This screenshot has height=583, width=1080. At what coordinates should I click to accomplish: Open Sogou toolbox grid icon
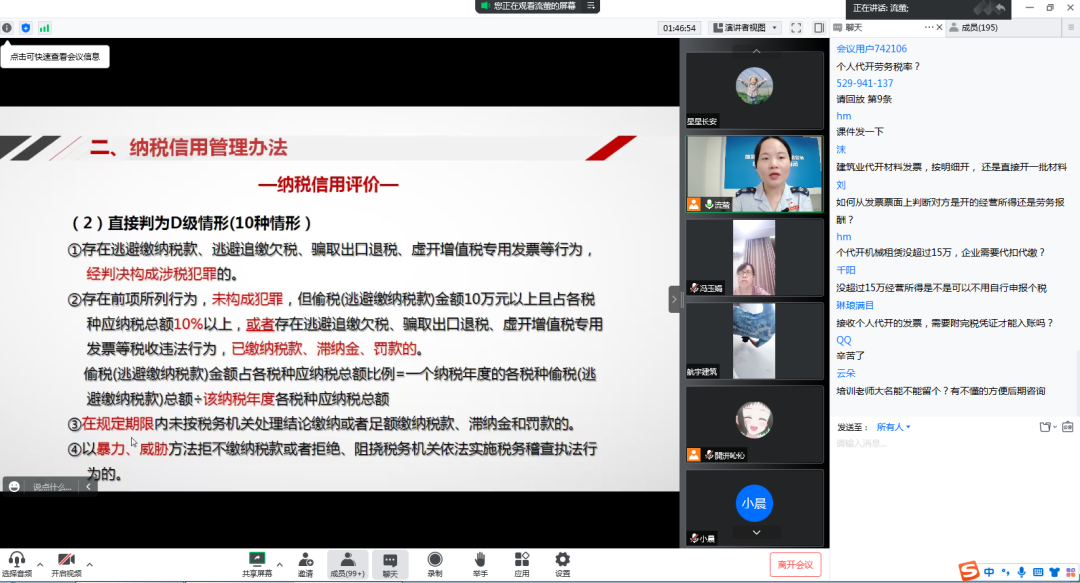1070,572
